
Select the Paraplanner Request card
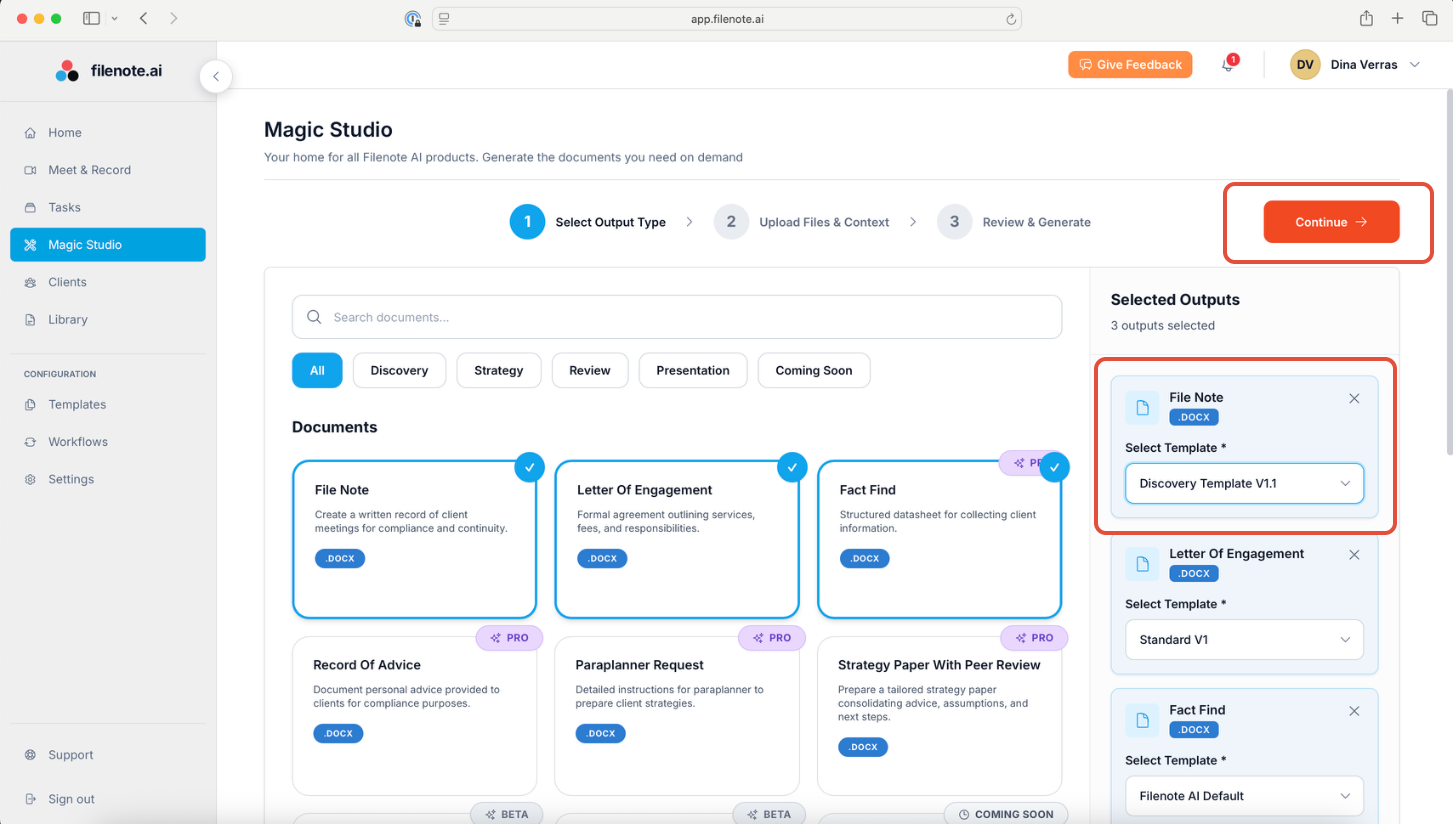677,716
